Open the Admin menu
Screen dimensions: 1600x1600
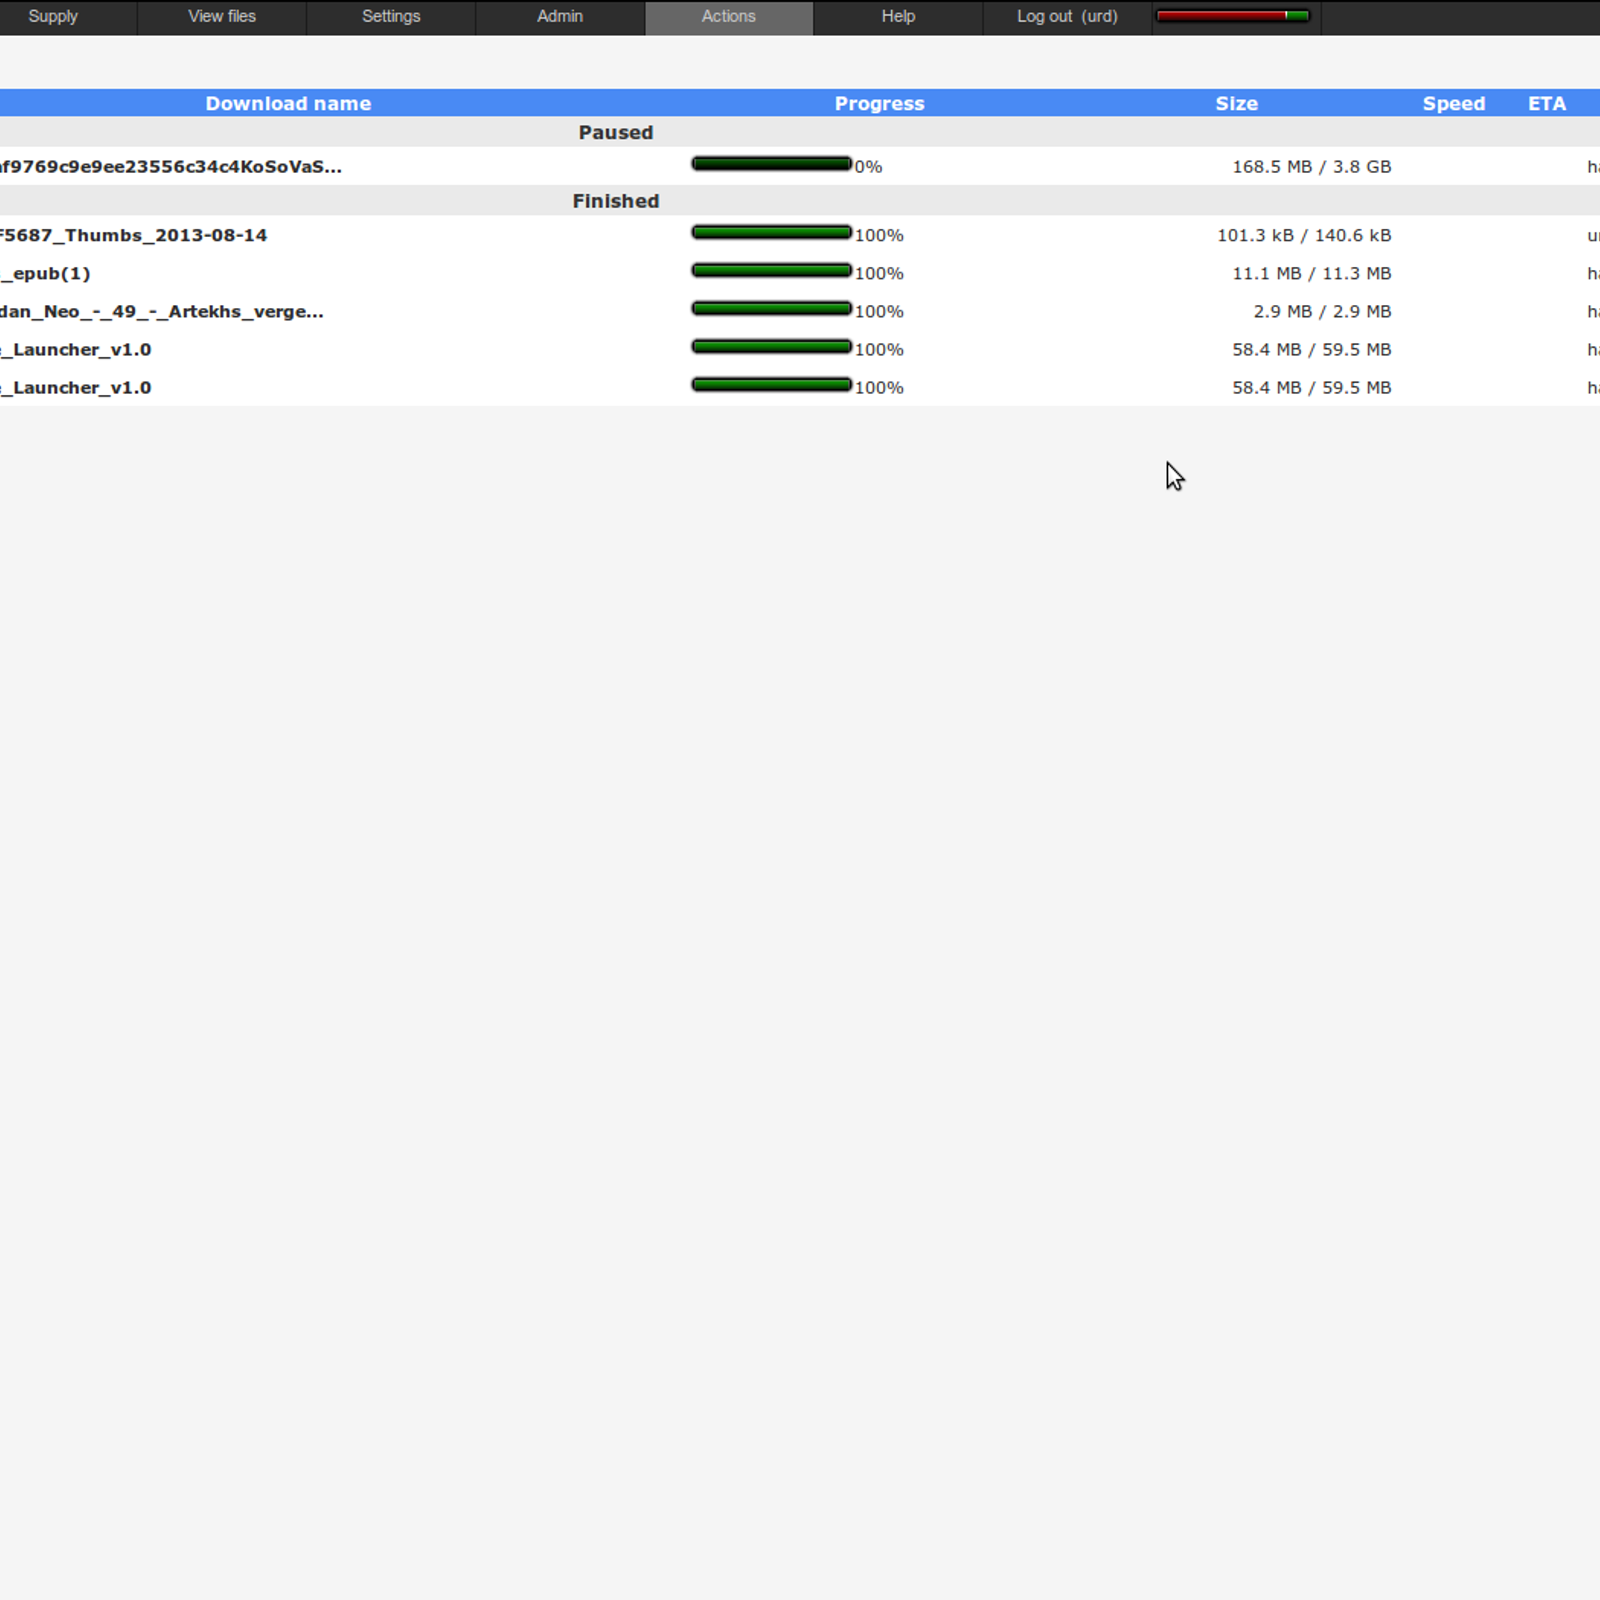pos(560,17)
